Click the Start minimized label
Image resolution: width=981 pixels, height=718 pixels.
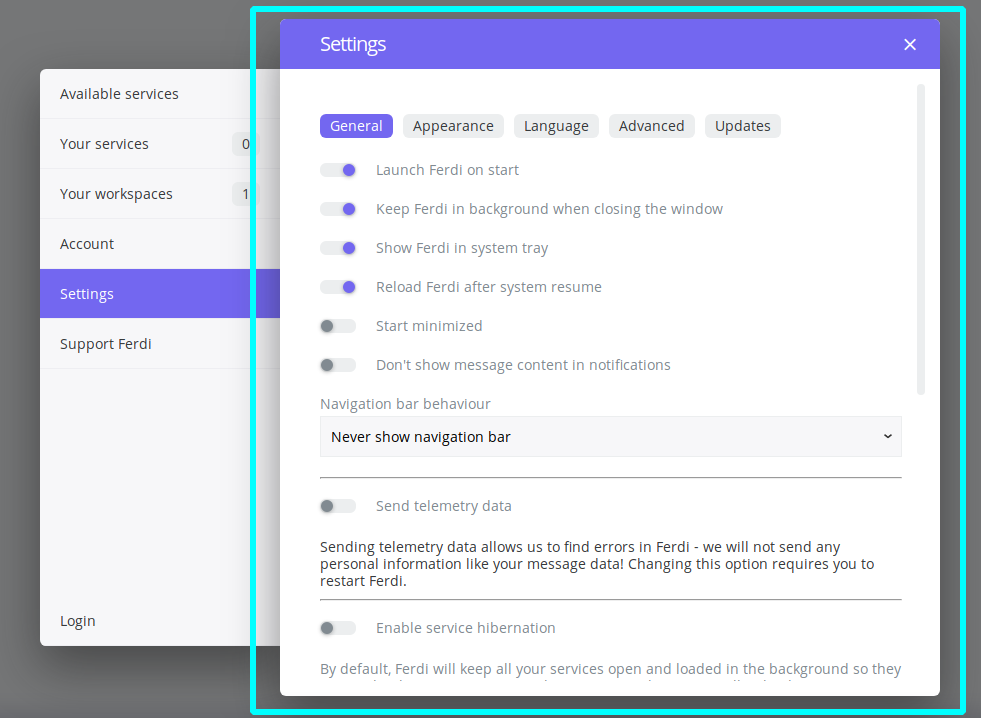pos(429,326)
